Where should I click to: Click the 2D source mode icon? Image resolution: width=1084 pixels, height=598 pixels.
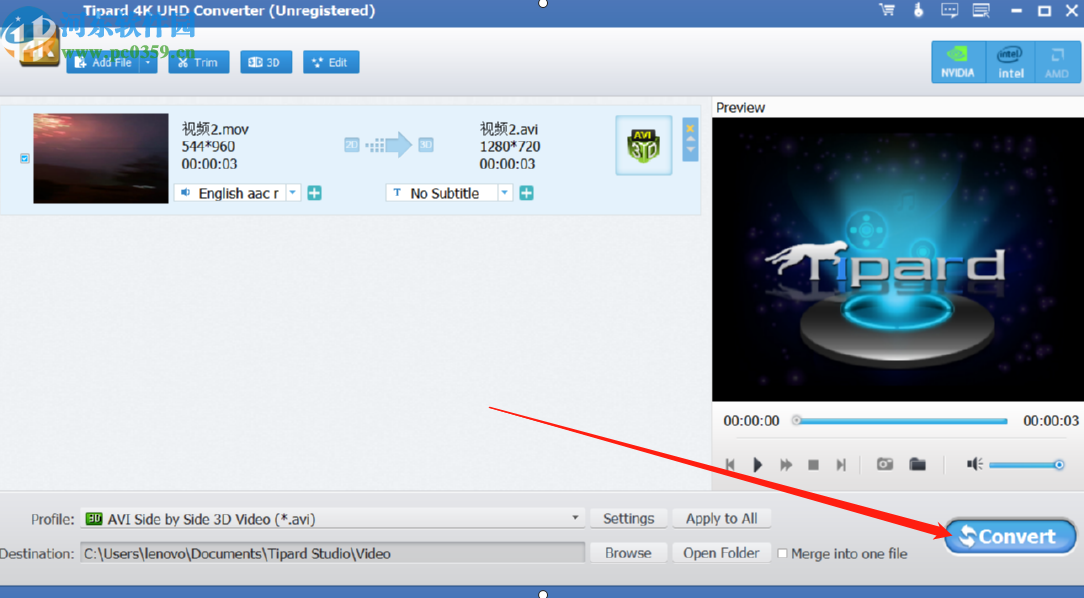(352, 145)
